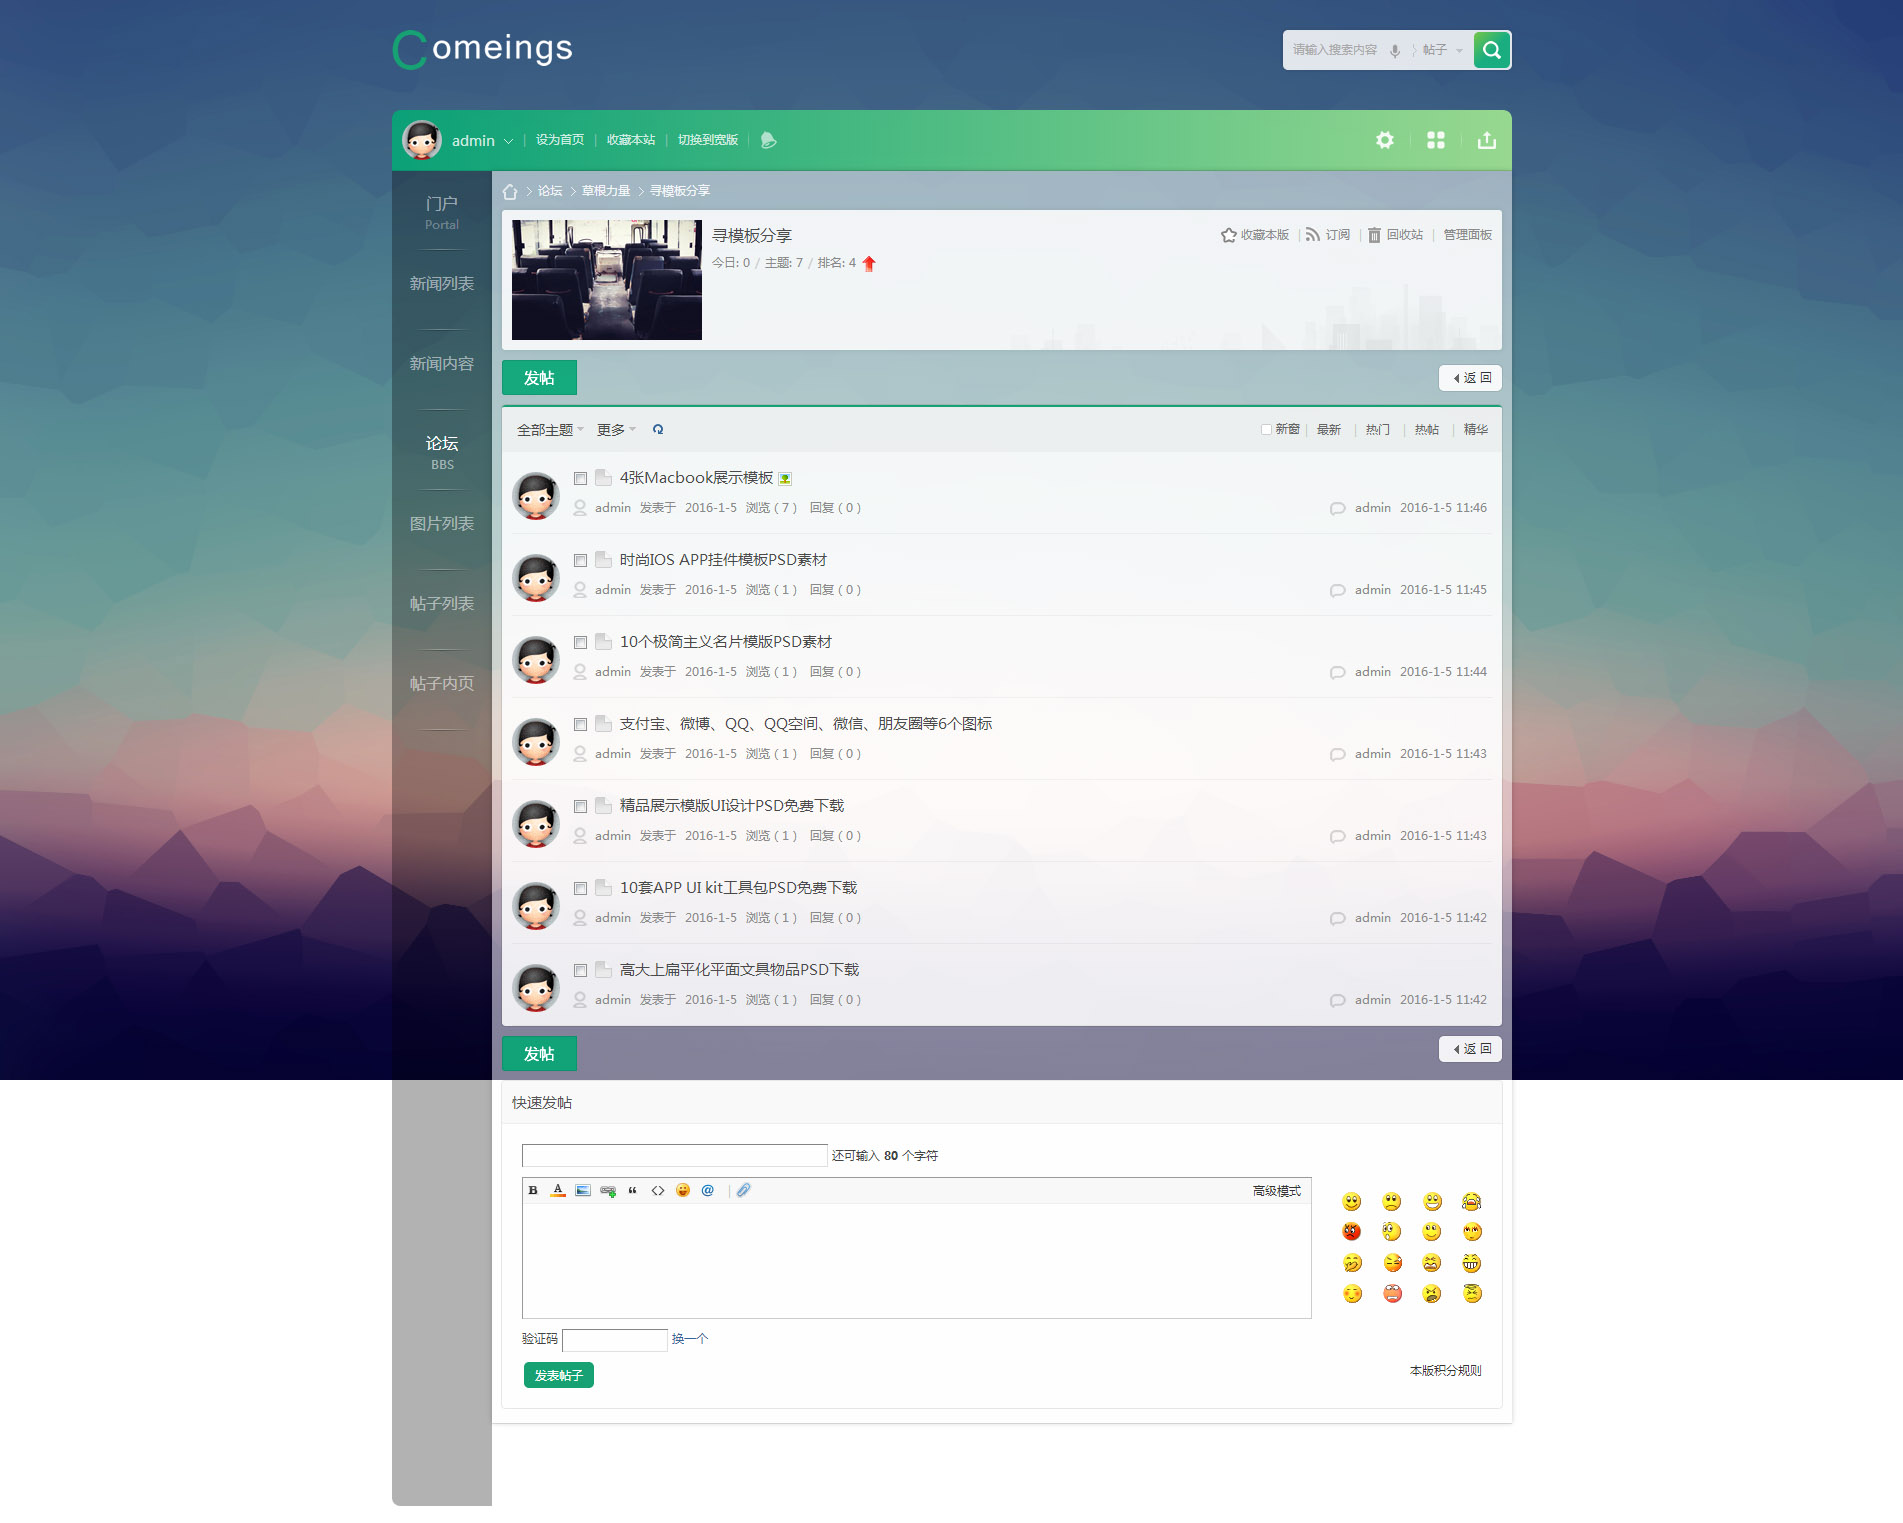The width and height of the screenshot is (1903, 1523).
Task: Go to 图片列表 in the sidebar
Action: pos(441,524)
